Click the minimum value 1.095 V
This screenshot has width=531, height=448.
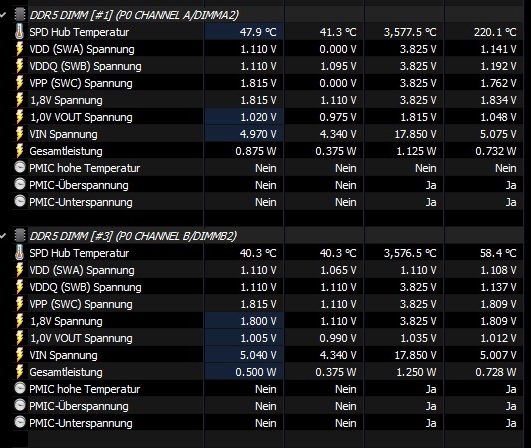coord(338,66)
